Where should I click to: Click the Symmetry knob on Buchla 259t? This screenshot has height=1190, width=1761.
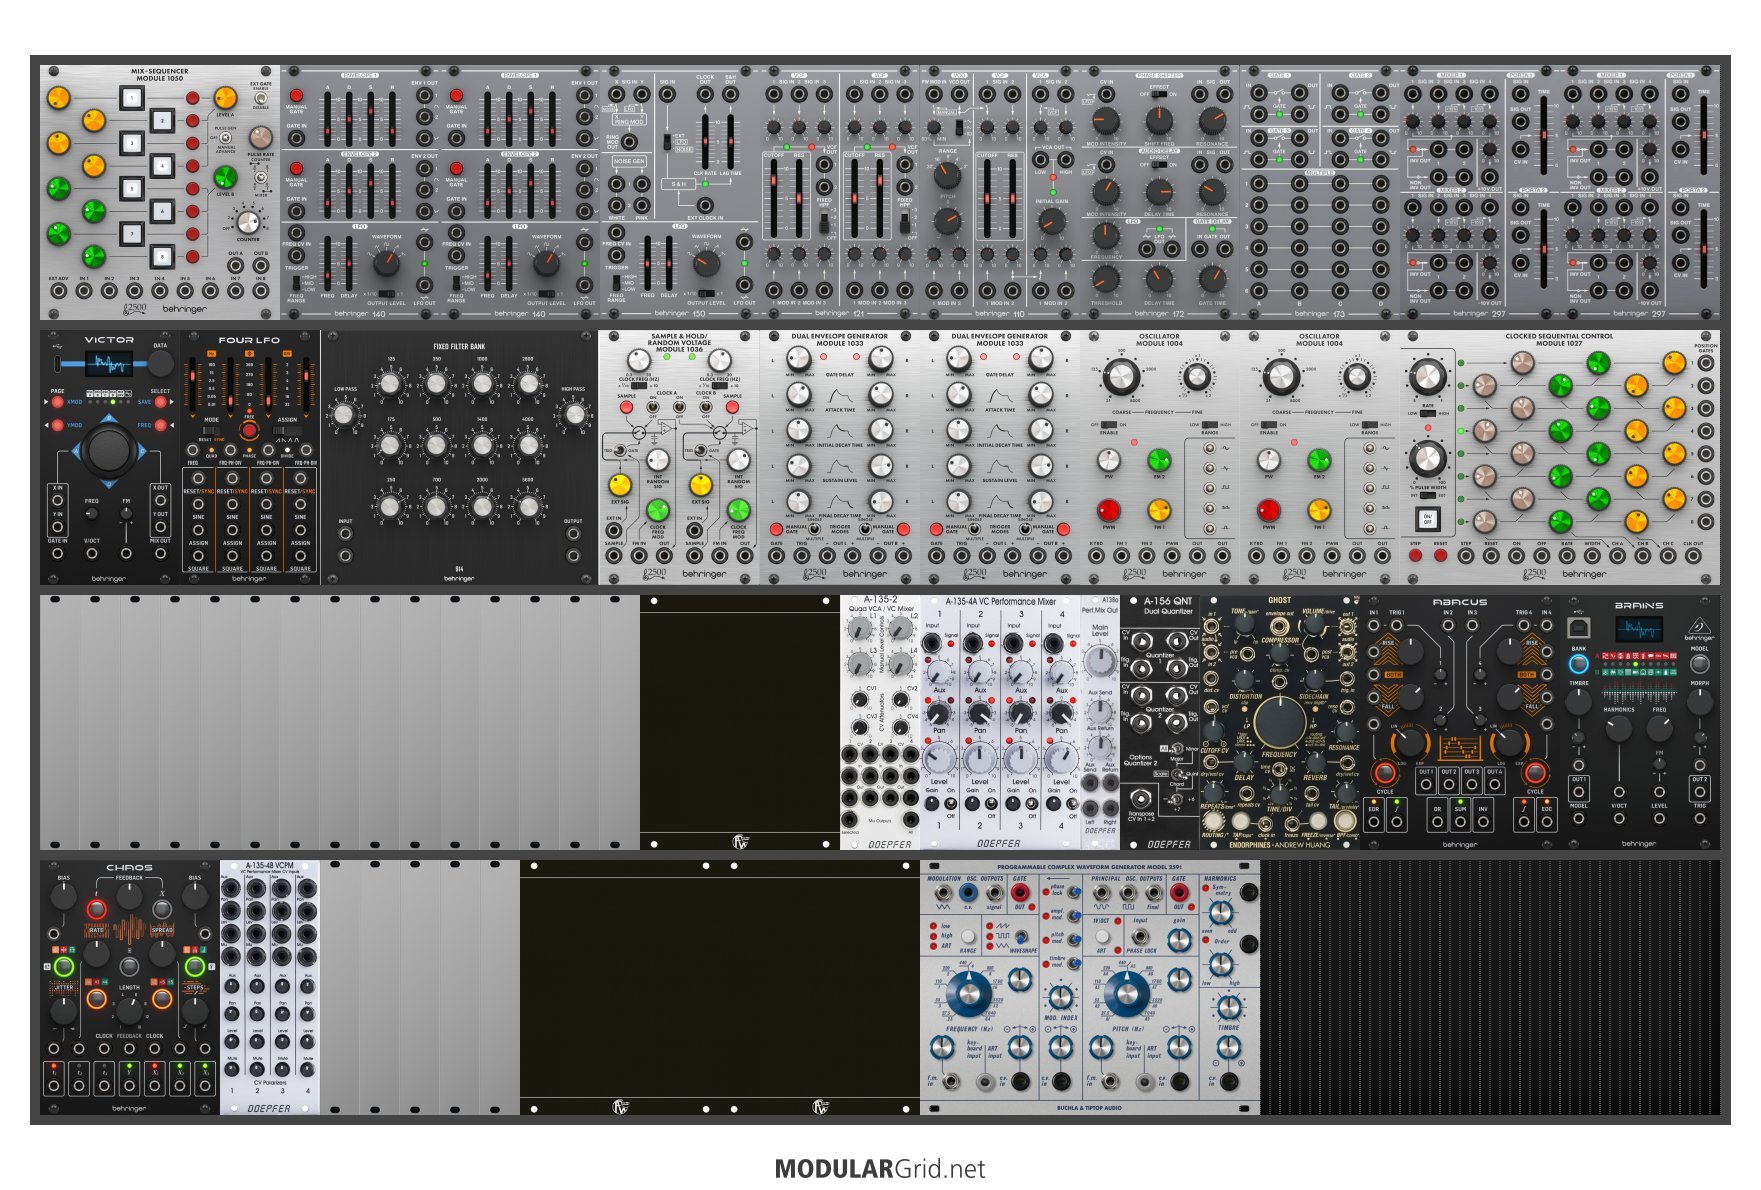click(x=1221, y=912)
